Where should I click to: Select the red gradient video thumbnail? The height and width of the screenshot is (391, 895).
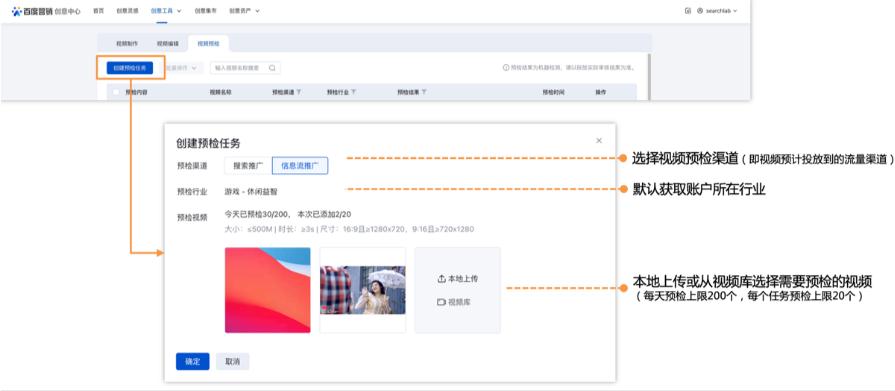point(268,290)
